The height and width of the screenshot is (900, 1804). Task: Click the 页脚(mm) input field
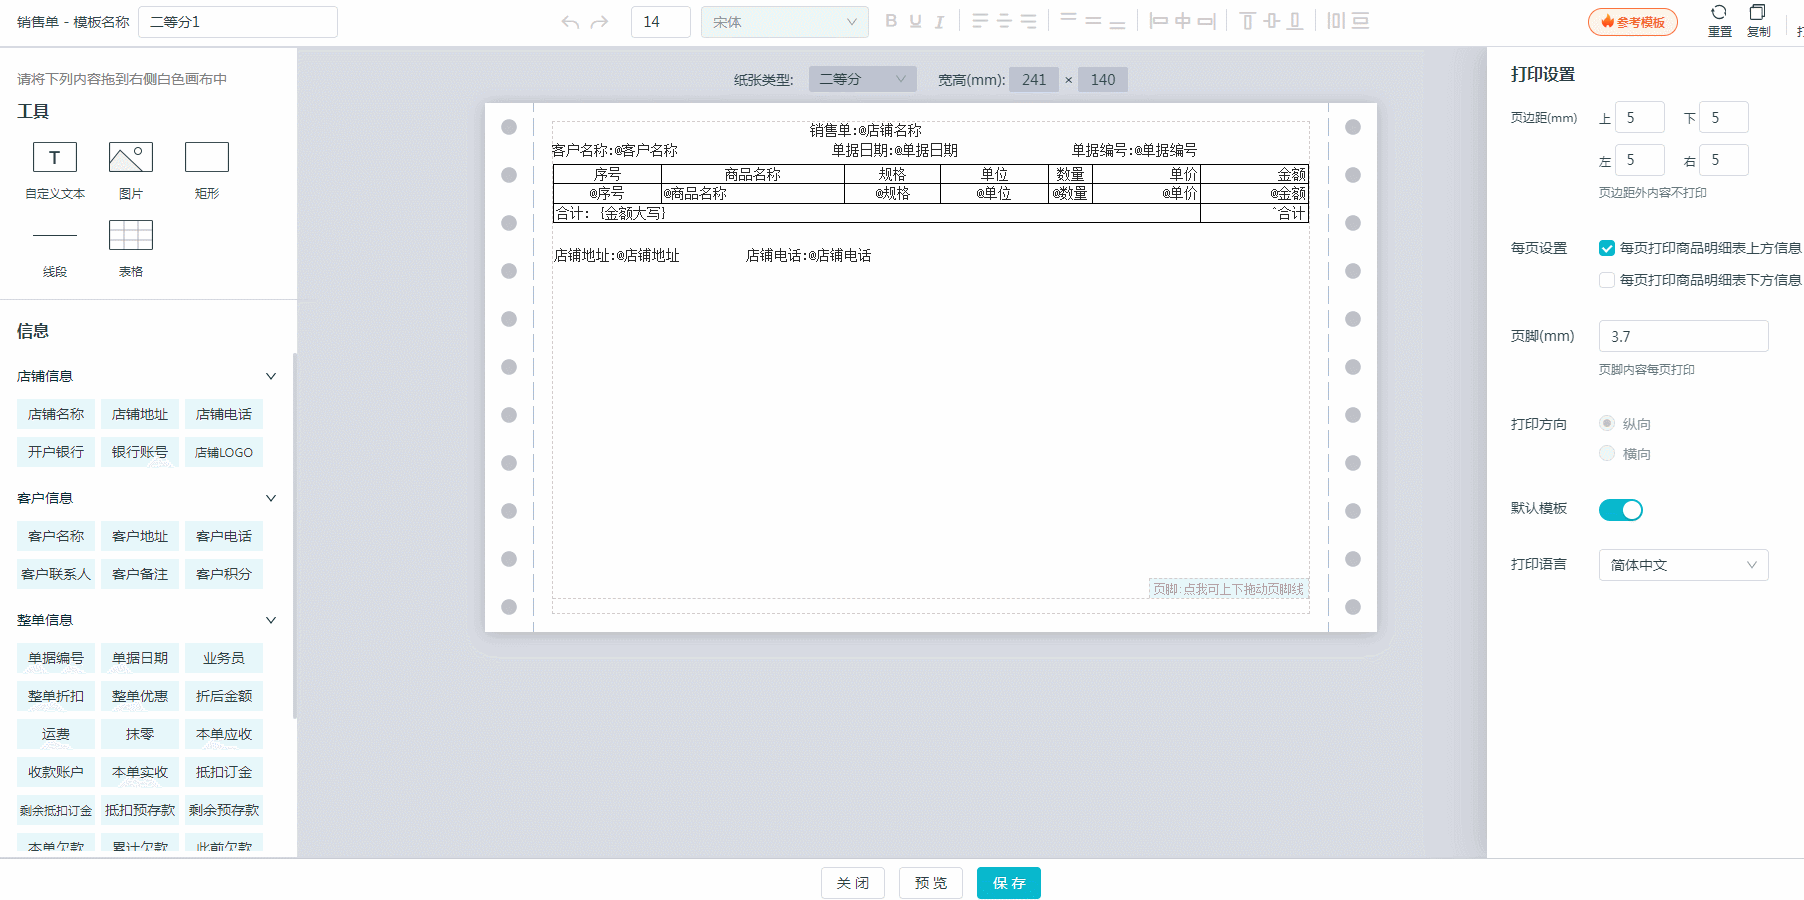1683,337
